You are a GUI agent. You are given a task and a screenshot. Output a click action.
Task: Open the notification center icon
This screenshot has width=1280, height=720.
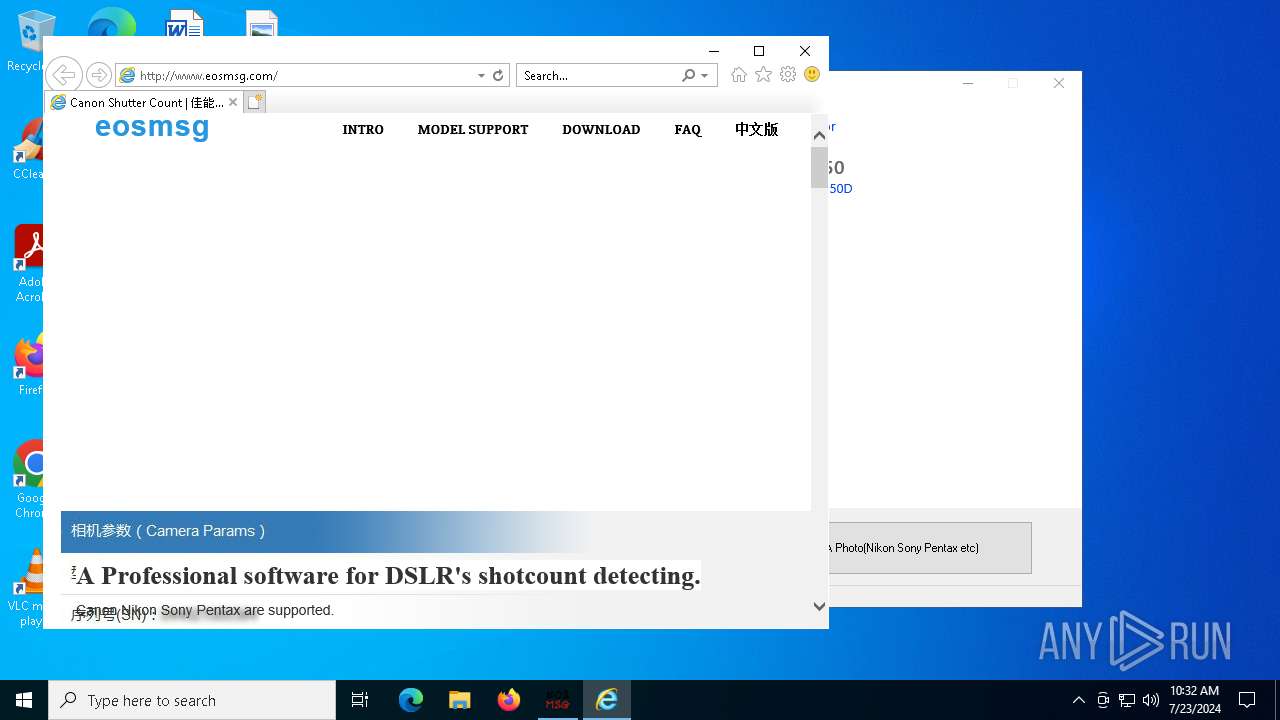pos(1247,700)
